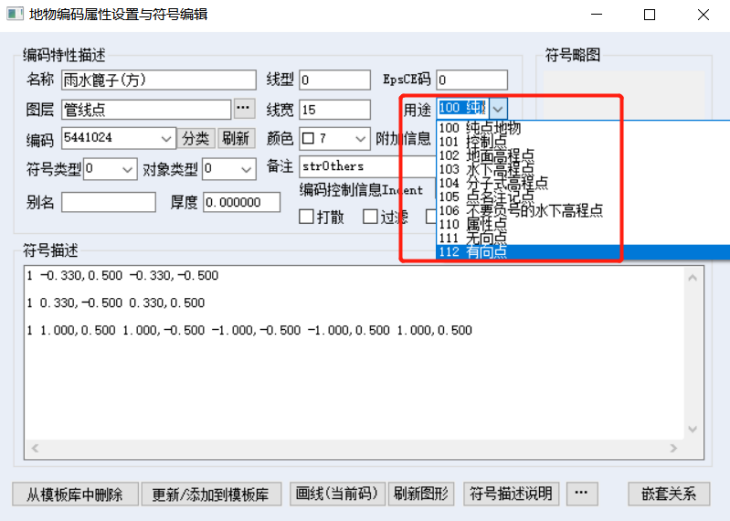Collapse the 用途 dropdown arrow
Image resolution: width=730 pixels, height=521 pixels.
coord(499,108)
